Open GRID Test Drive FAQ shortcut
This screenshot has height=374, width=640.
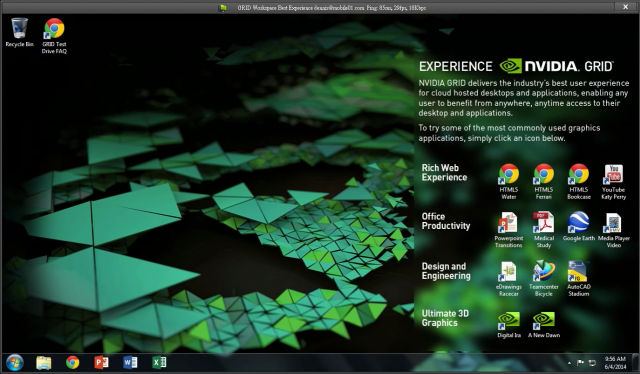(54, 36)
